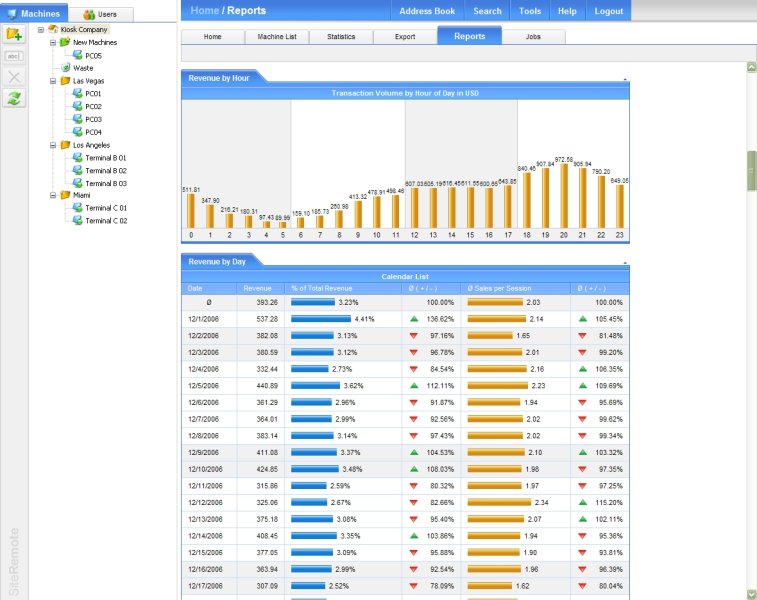Switch to the Users tab
The height and width of the screenshot is (600, 757).
click(100, 14)
